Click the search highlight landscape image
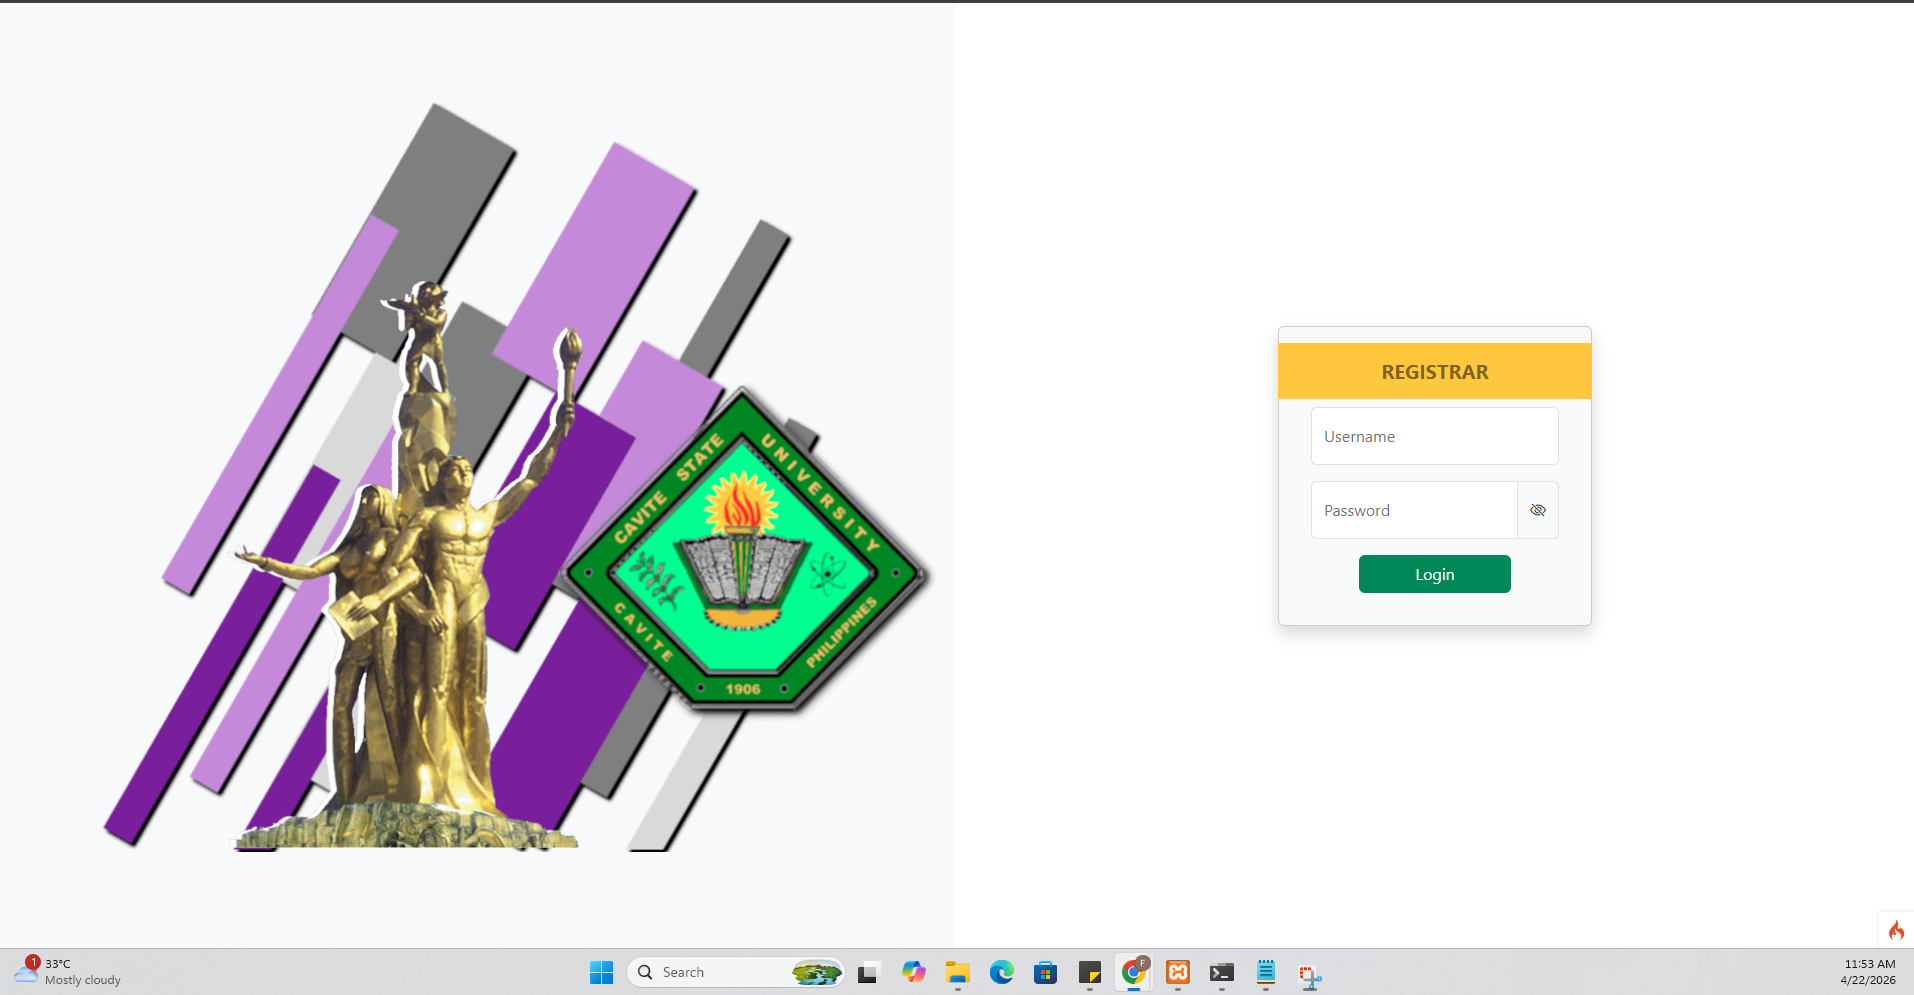1914x995 pixels. 816,972
